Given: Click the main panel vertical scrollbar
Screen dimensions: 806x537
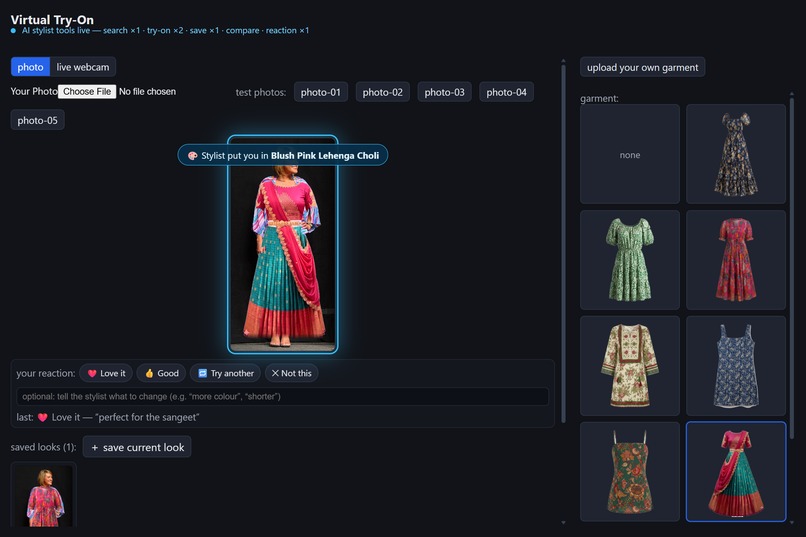Looking at the screenshot, I should 563,242.
